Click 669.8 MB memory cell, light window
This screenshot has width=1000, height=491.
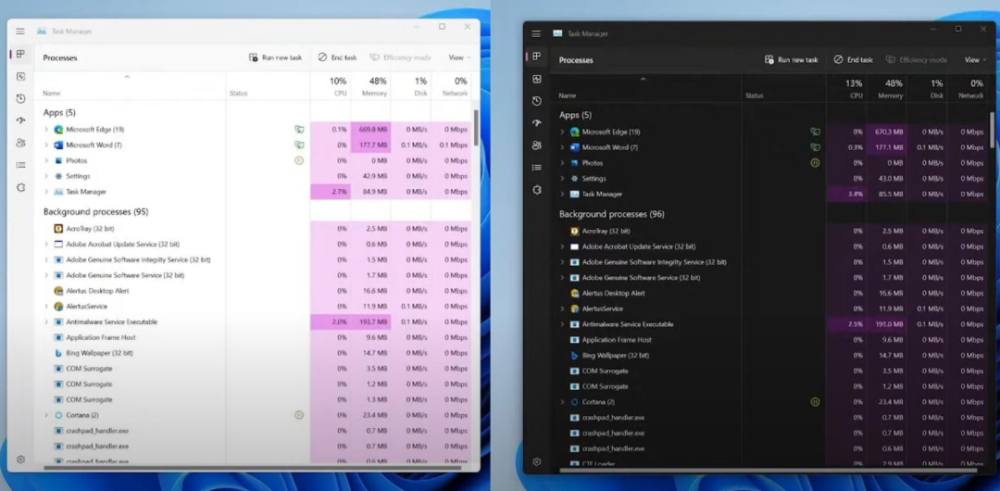371,129
